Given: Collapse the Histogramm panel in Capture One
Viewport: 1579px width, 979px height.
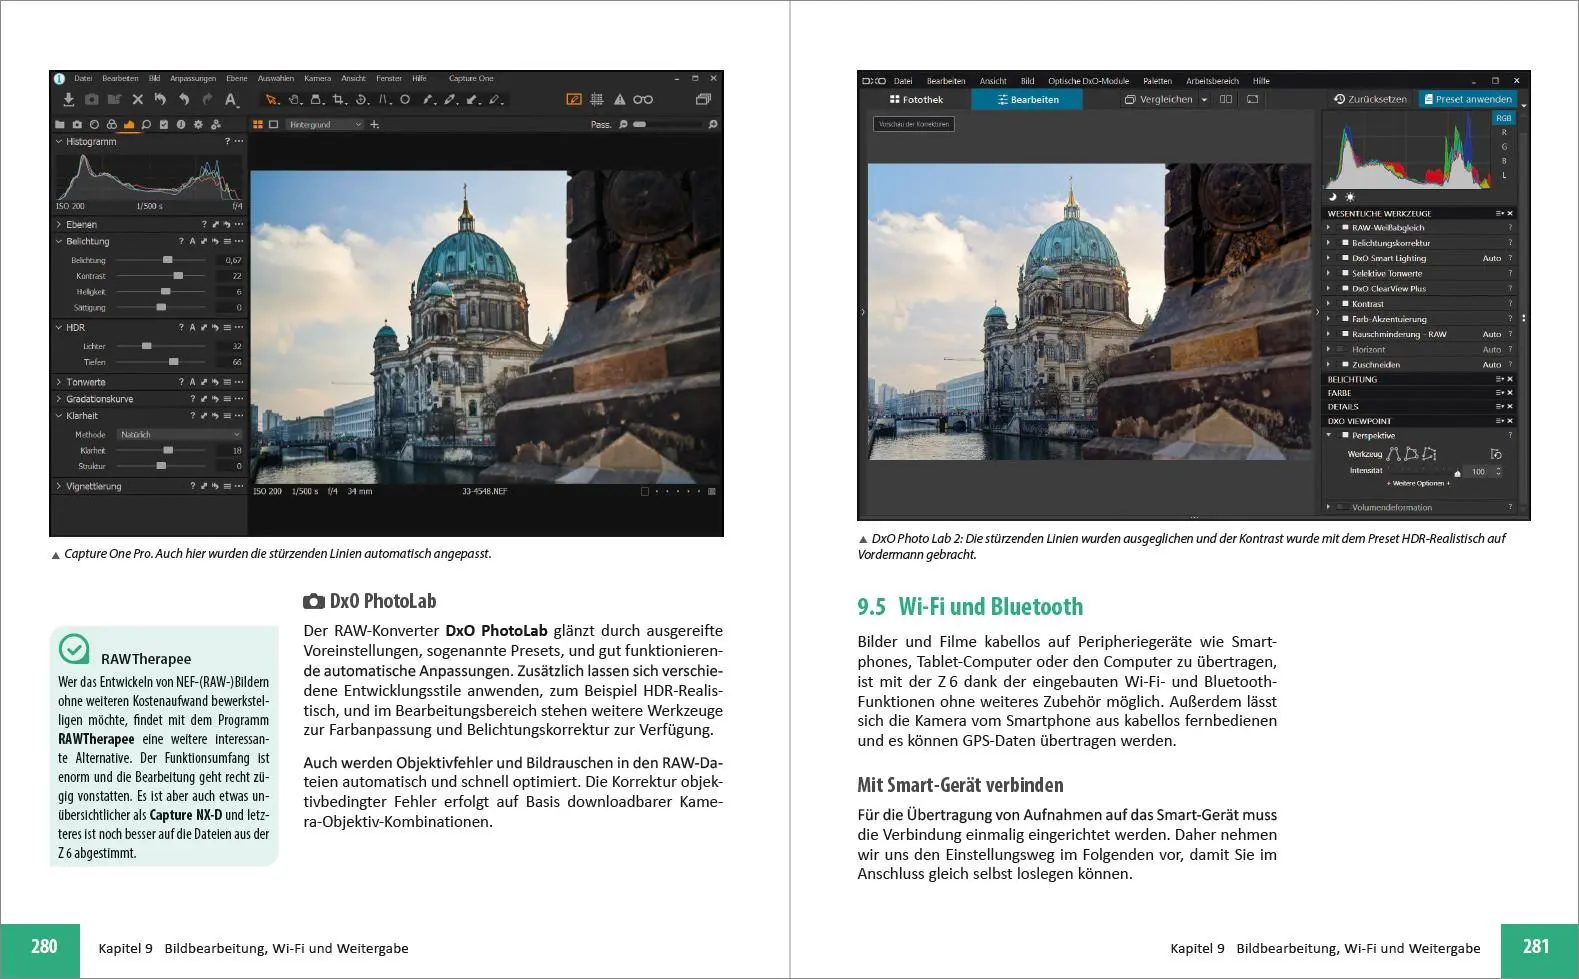Looking at the screenshot, I should point(59,142).
